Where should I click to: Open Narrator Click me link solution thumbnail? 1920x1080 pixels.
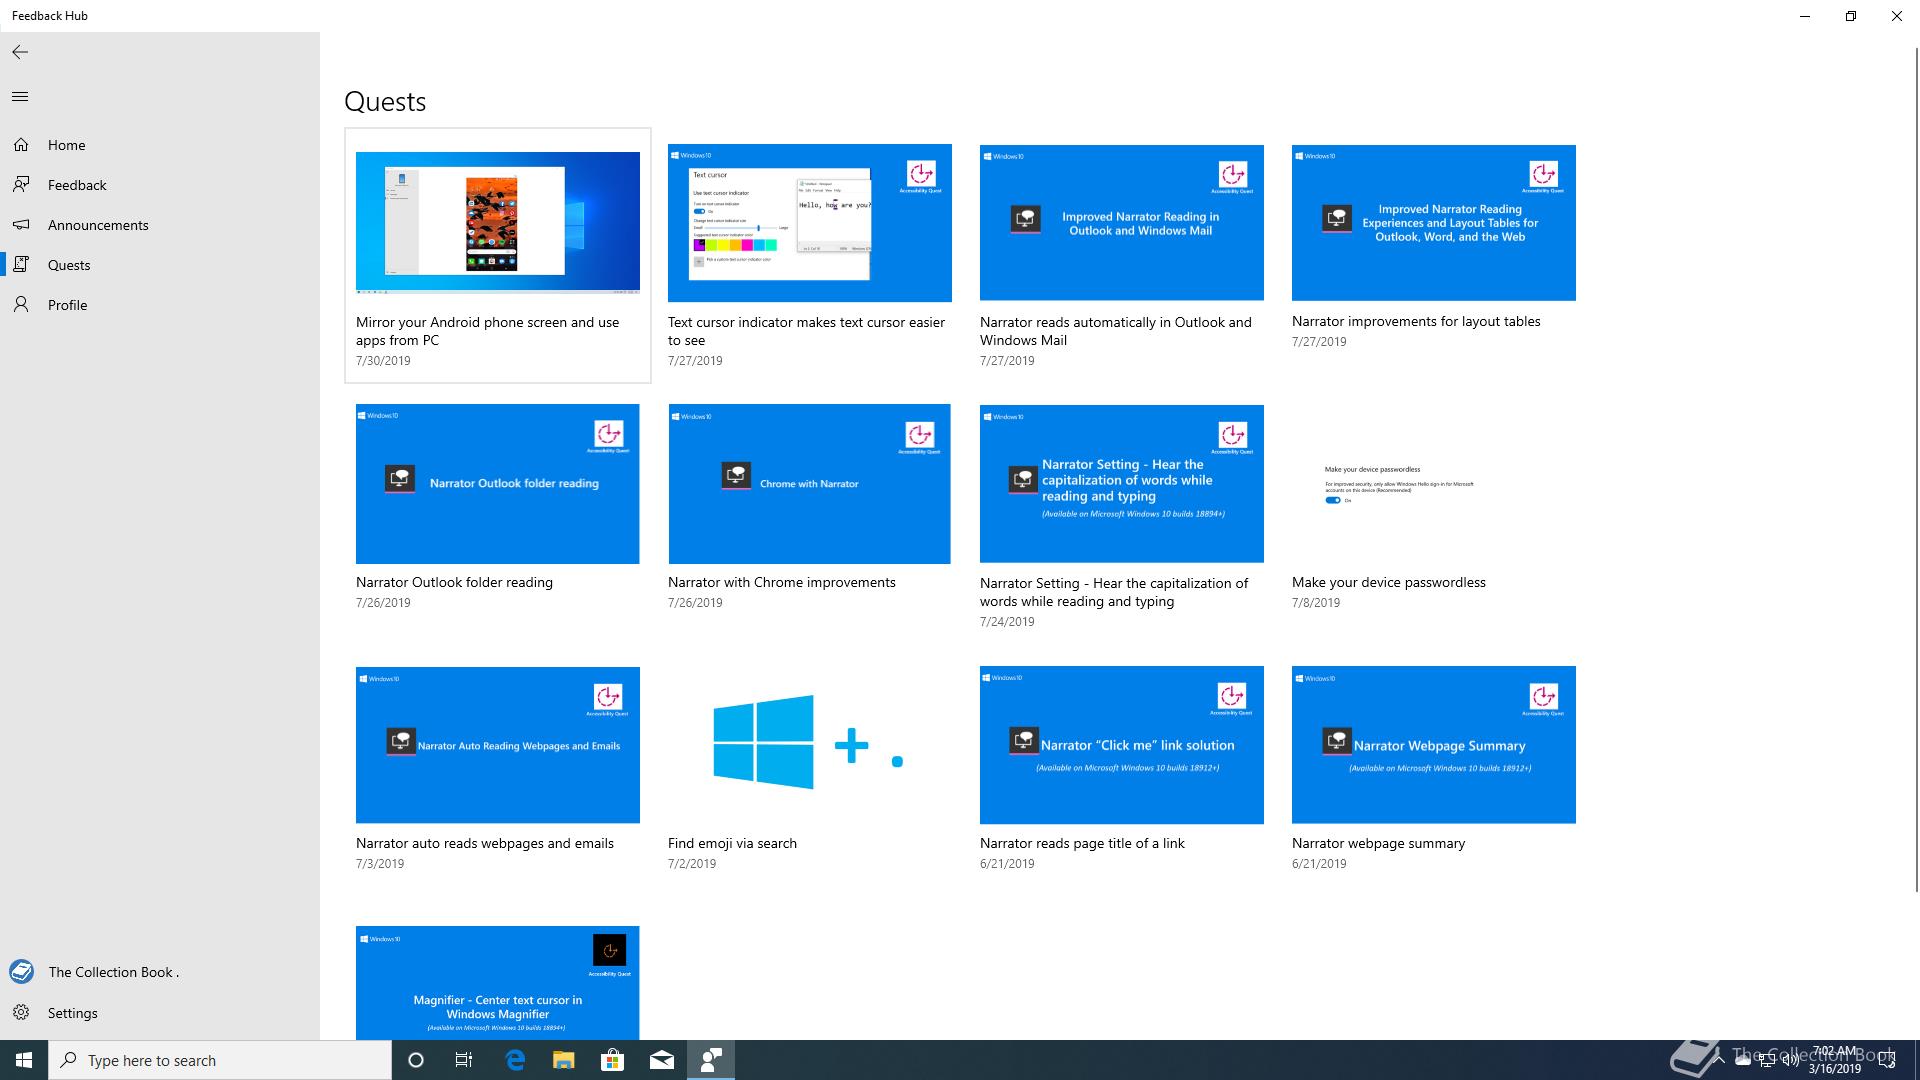(1122, 745)
